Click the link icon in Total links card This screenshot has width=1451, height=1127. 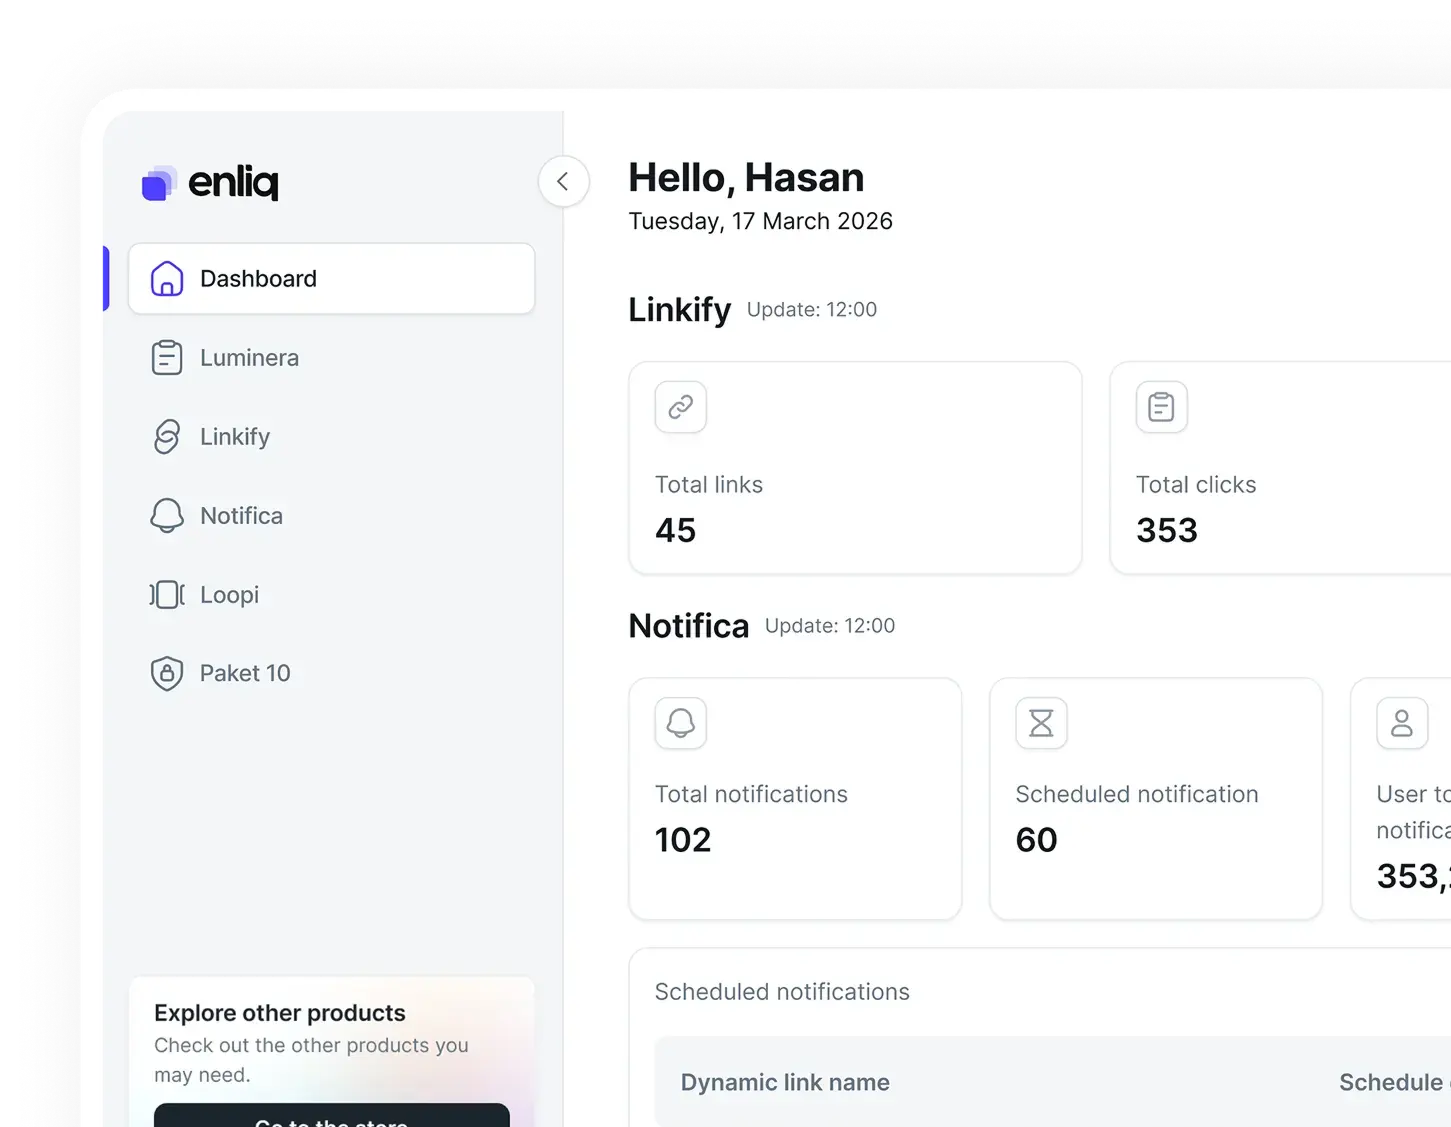(x=681, y=407)
